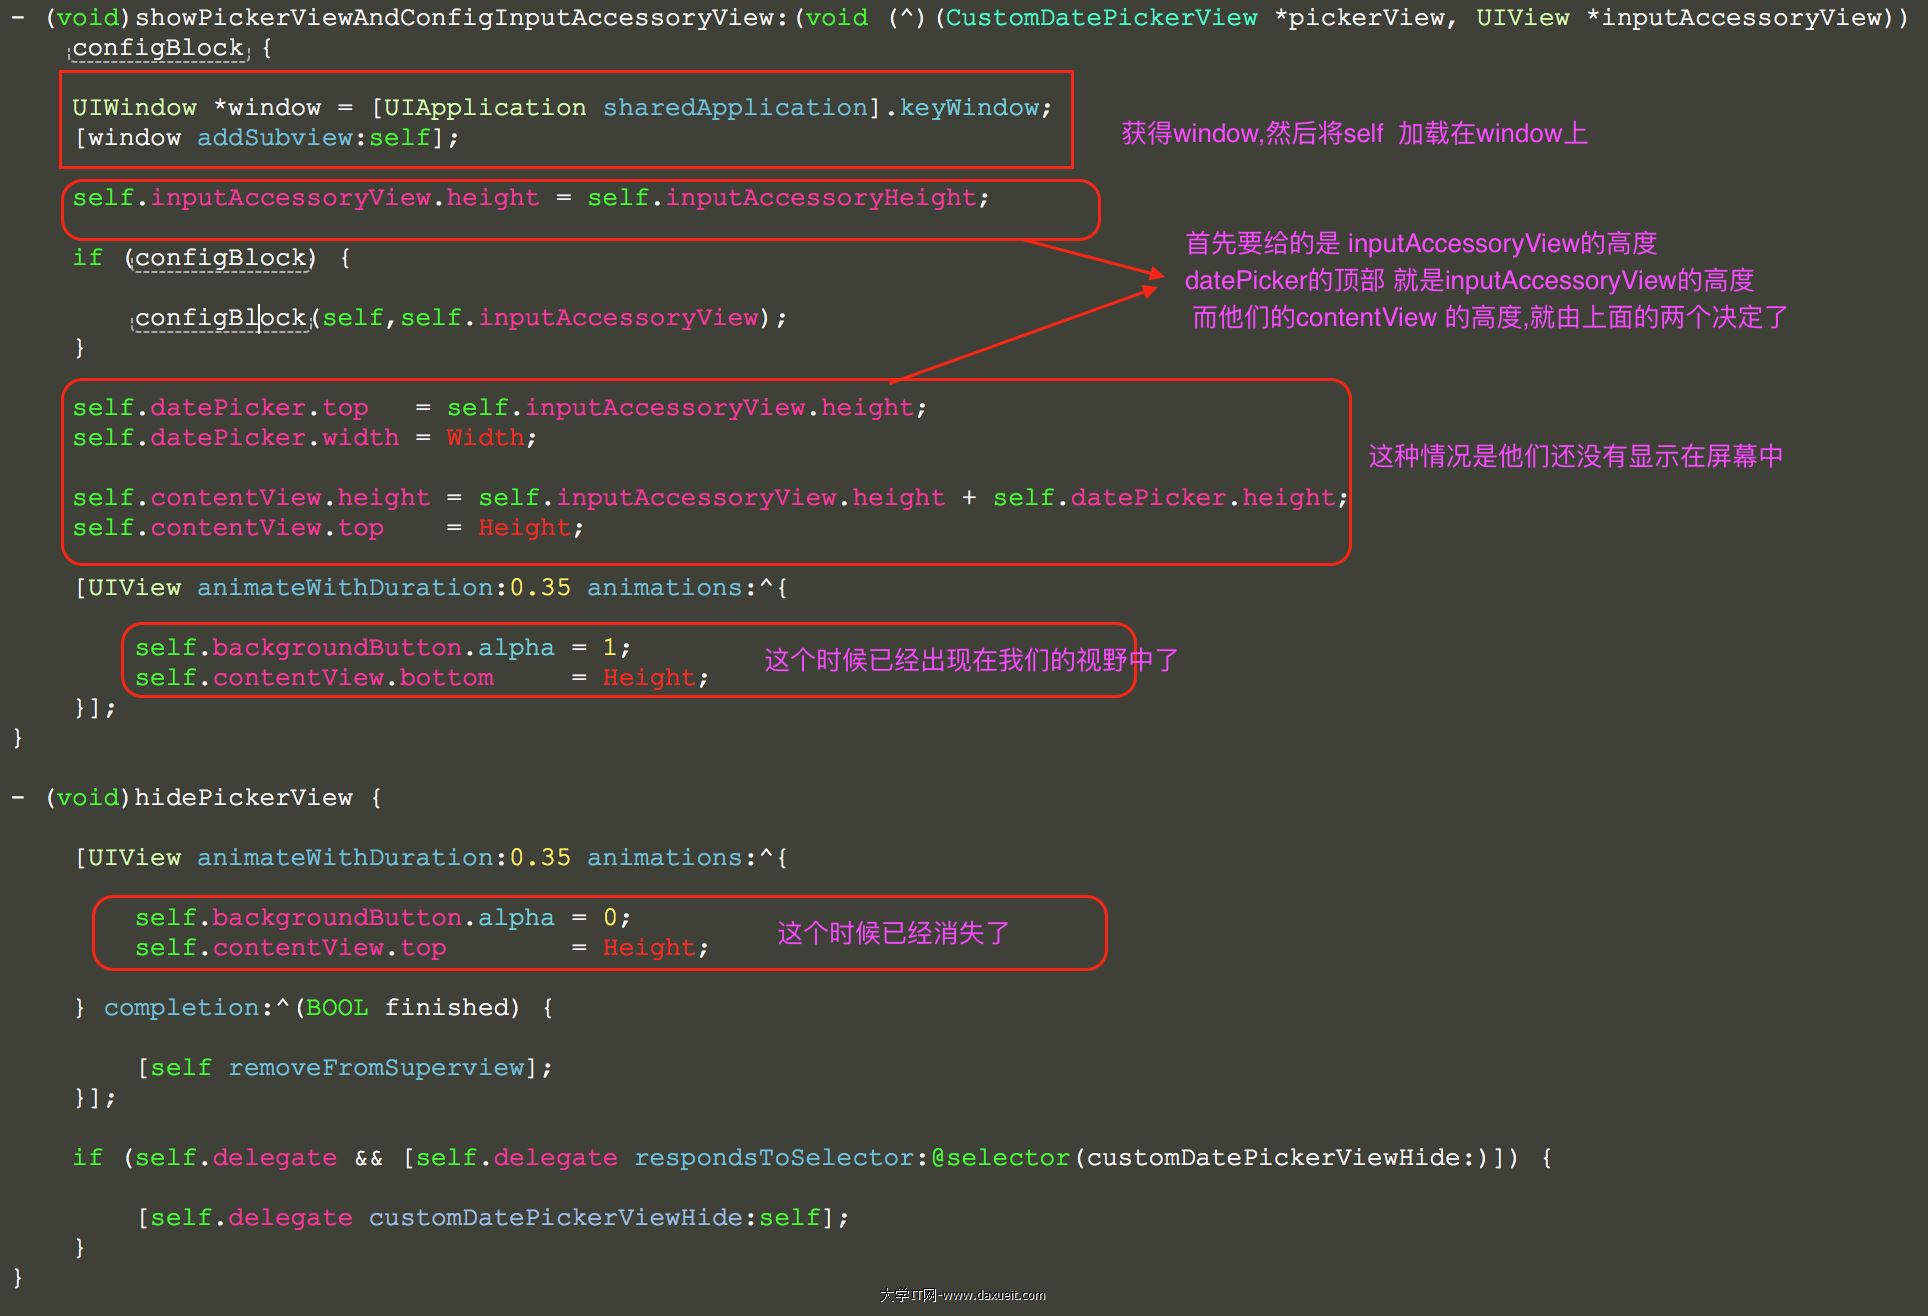
Task: Click the keyWindow property text
Action: point(969,108)
